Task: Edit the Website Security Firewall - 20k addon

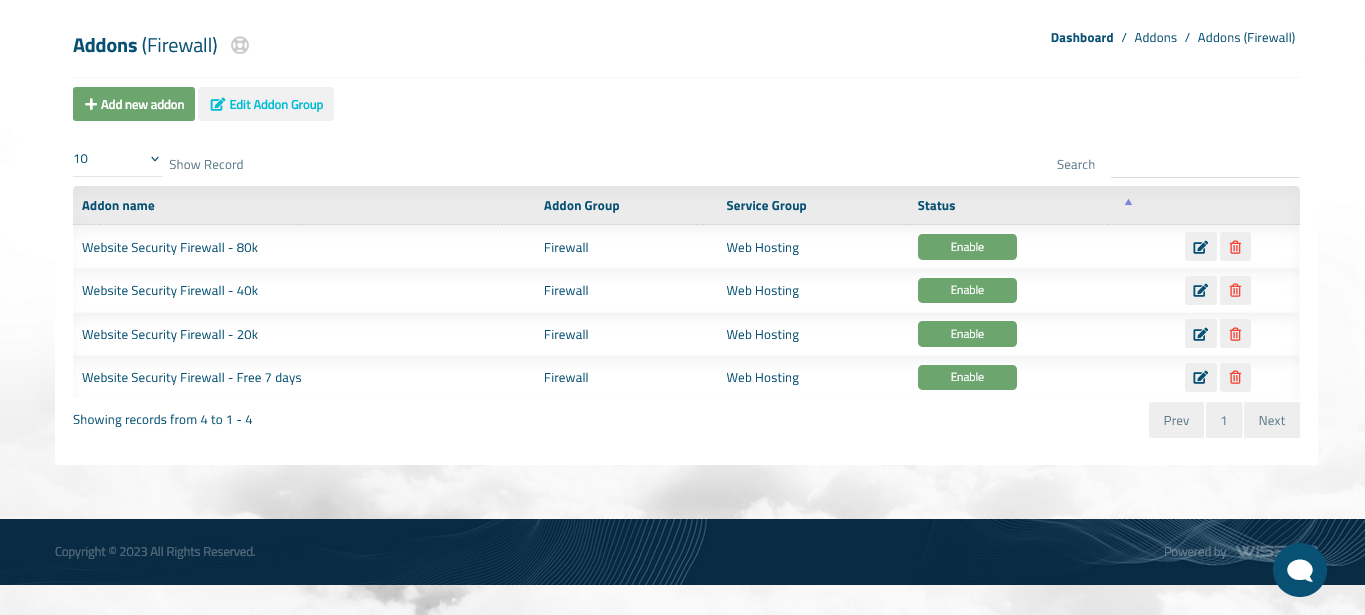Action: click(x=1201, y=334)
